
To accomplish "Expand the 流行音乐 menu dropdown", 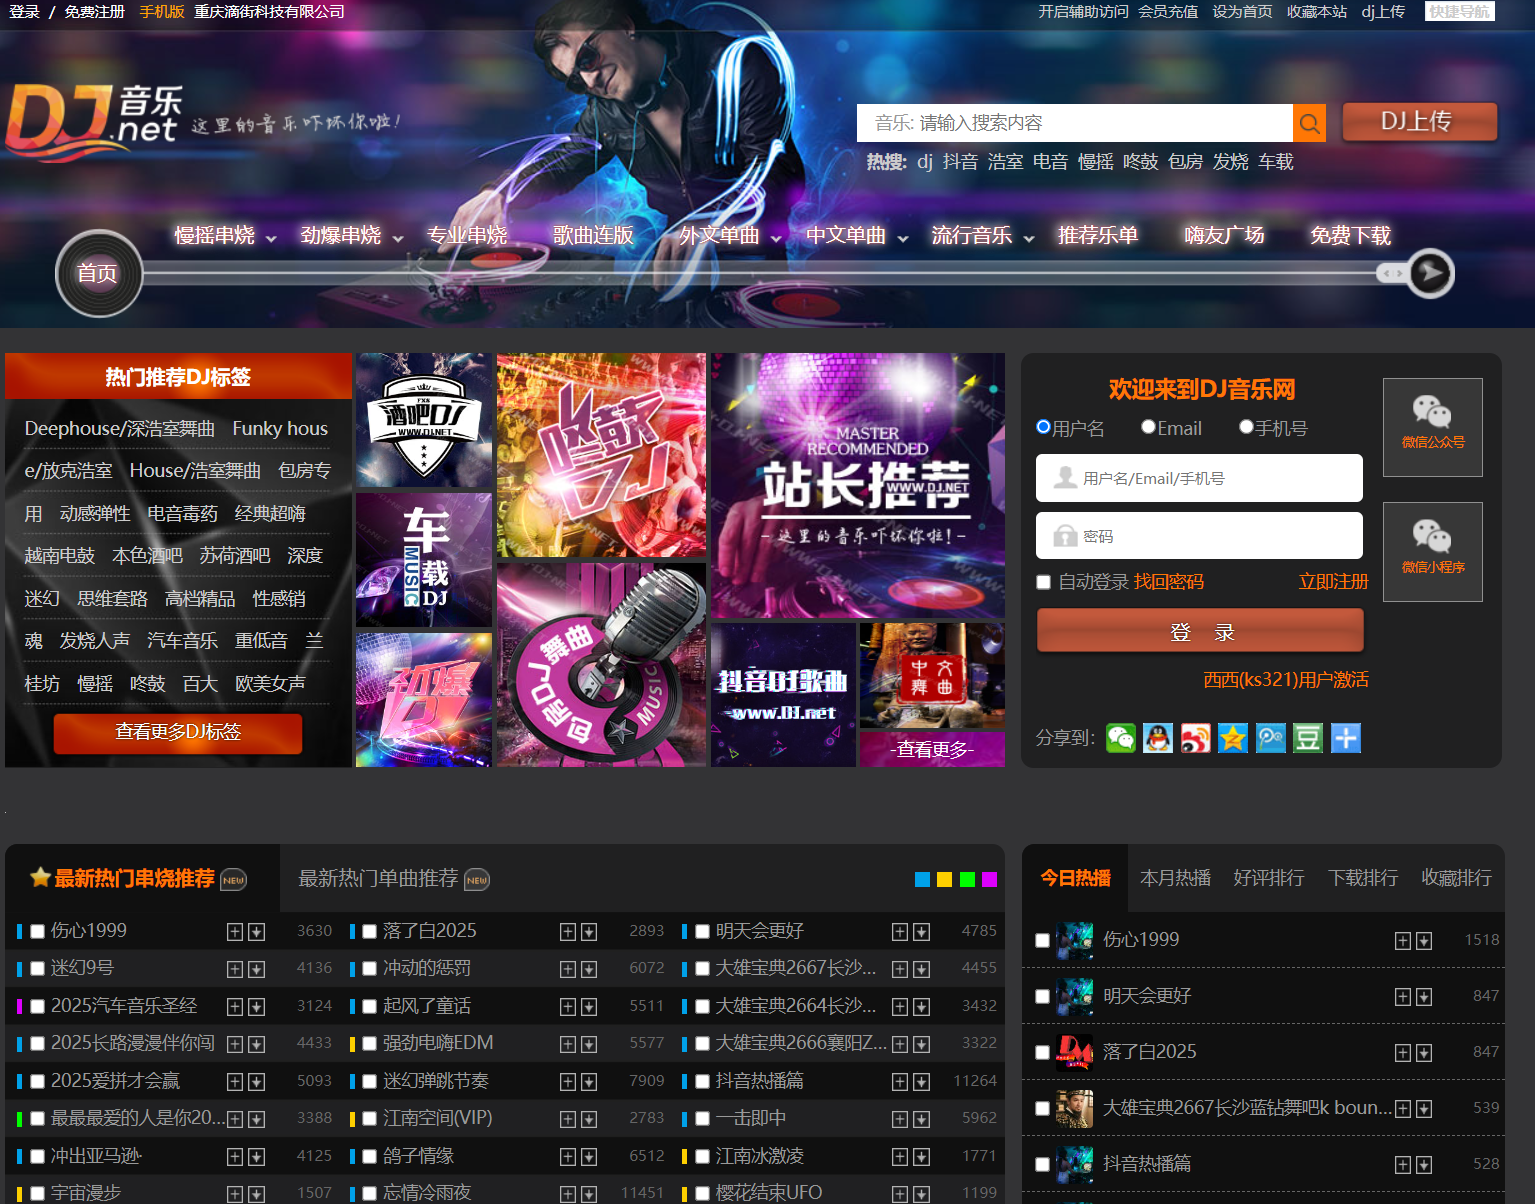I will (x=1028, y=238).
